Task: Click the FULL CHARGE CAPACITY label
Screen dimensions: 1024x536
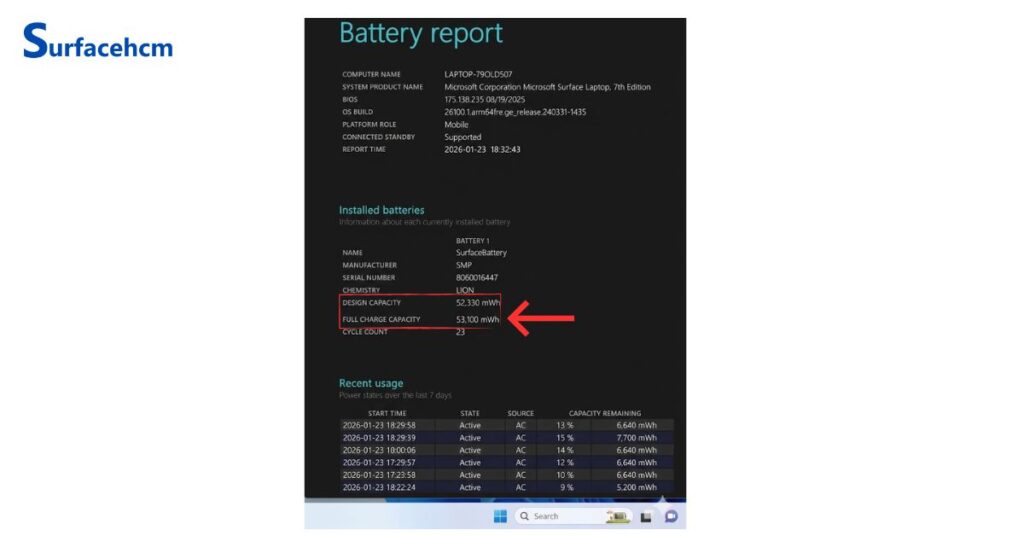Action: pos(381,319)
